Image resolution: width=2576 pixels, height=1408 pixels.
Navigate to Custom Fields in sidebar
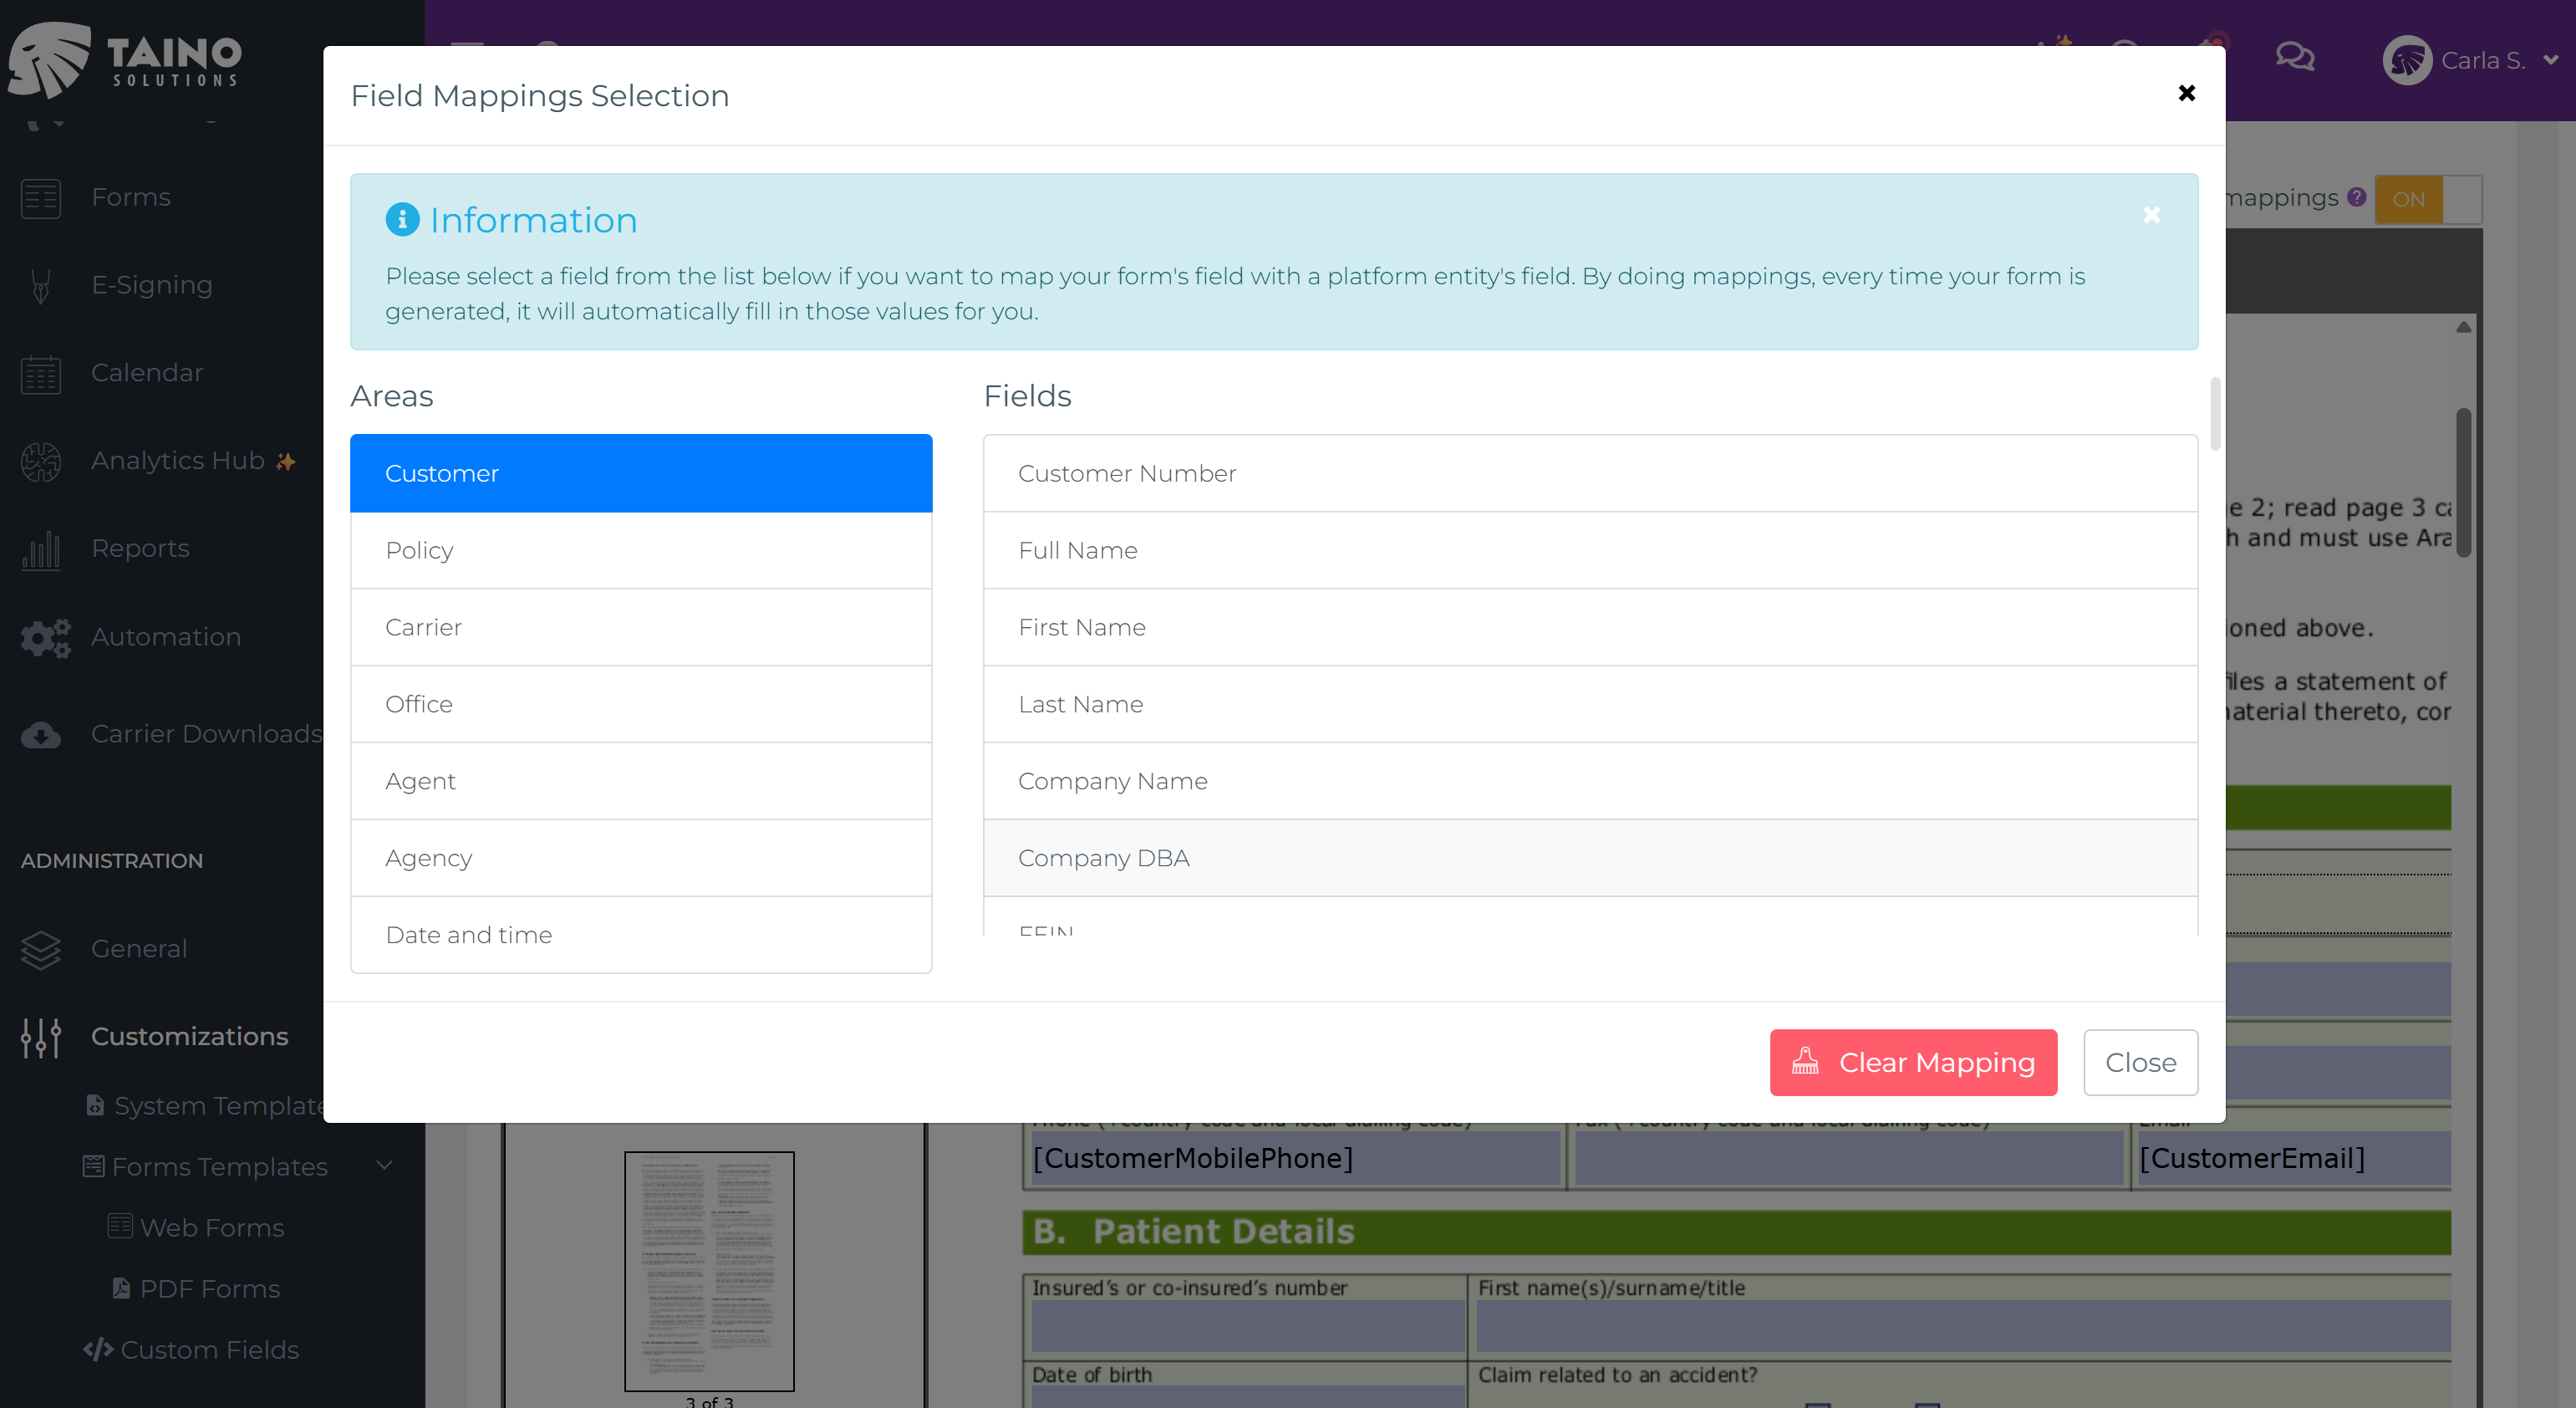click(x=209, y=1350)
